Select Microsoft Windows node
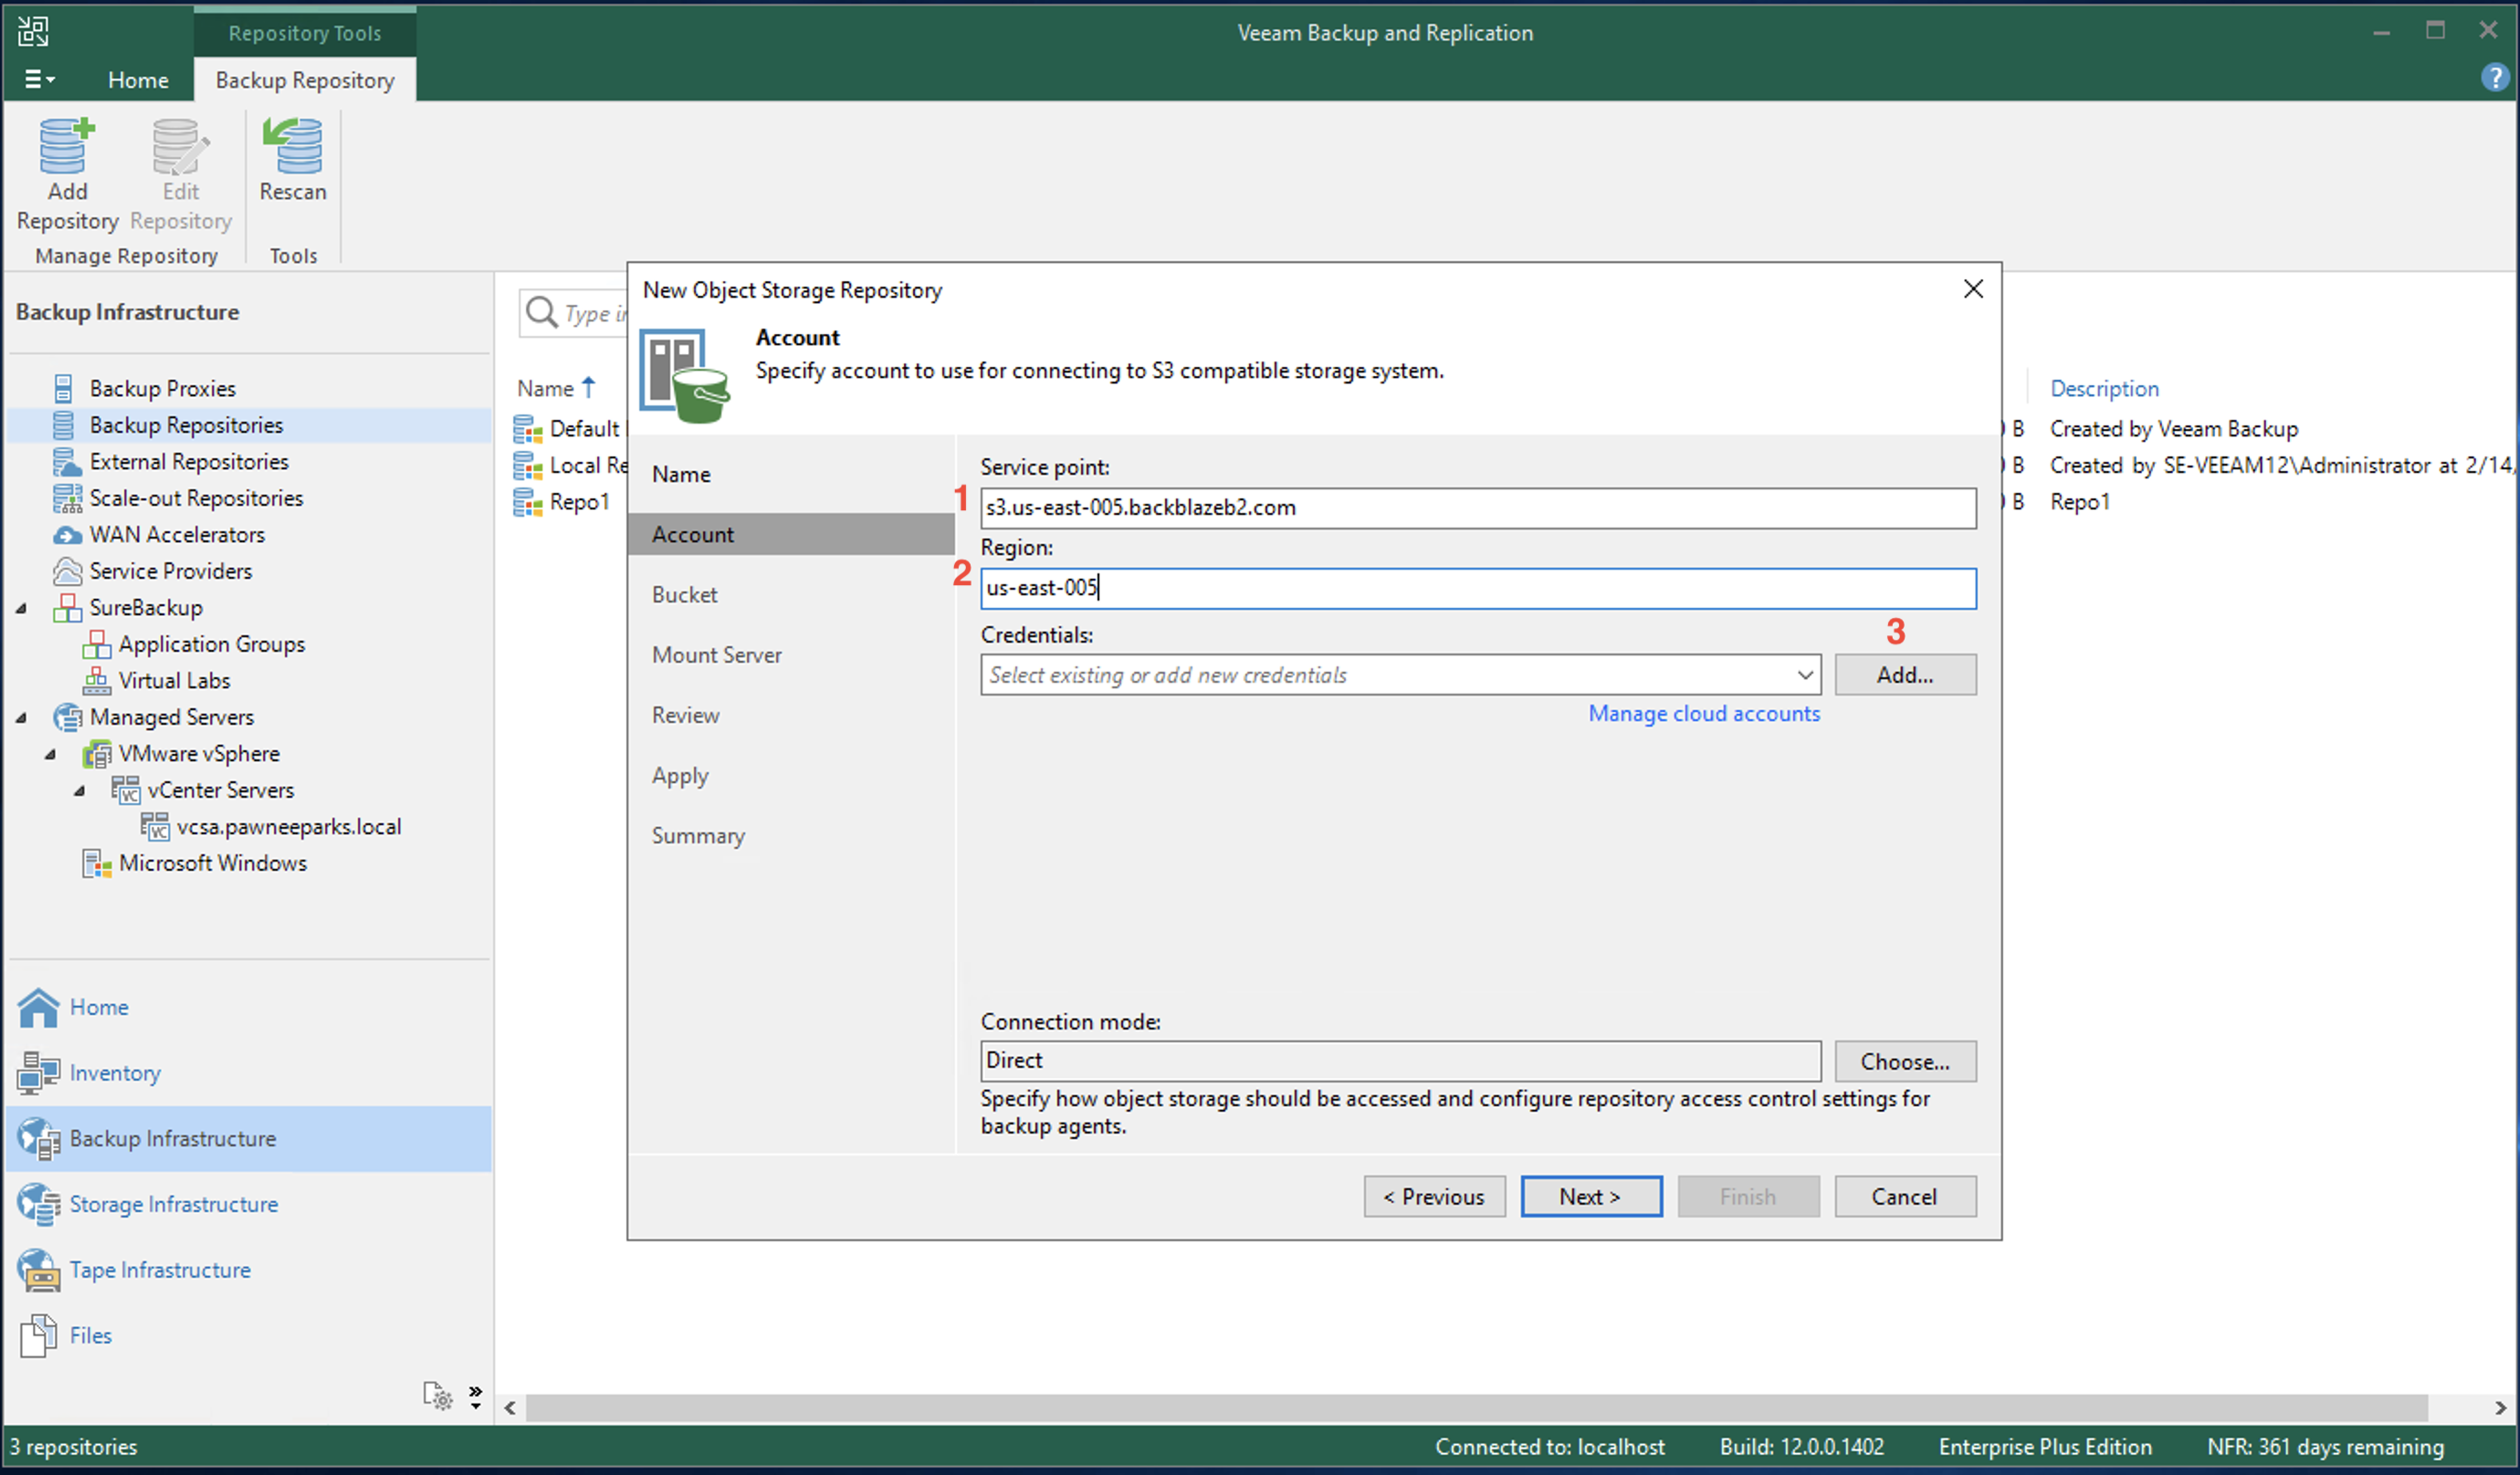 click(x=212, y=863)
